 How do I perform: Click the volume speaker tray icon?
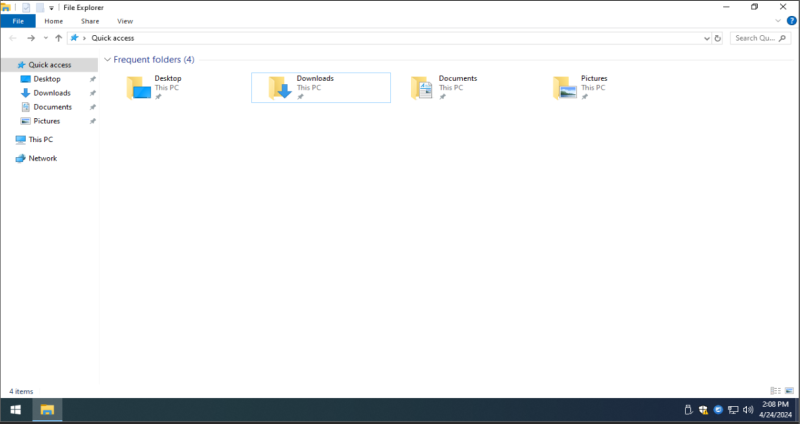coord(748,410)
